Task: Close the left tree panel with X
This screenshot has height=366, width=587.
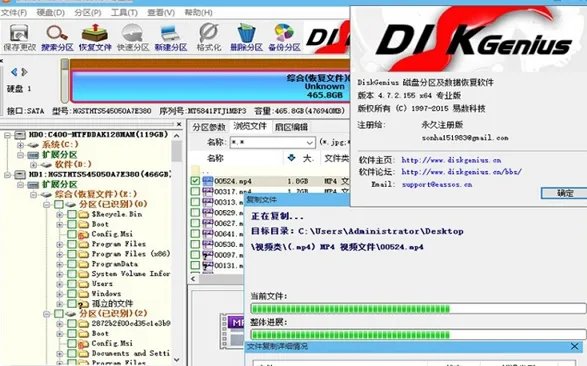Action: coord(179,124)
